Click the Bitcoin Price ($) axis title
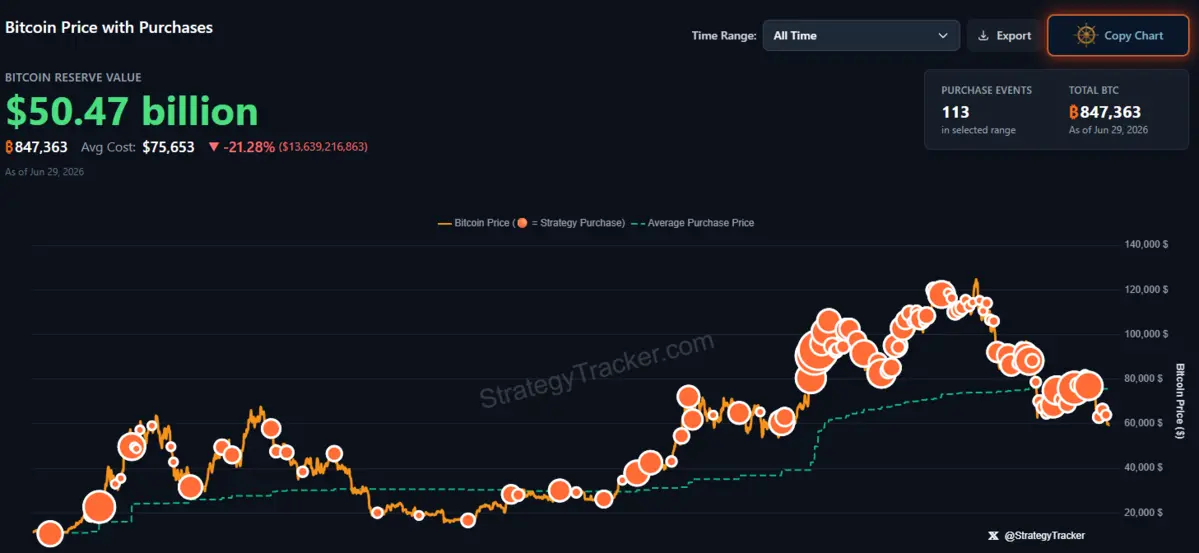Screen dimensions: 1199x553 pyautogui.click(x=1178, y=401)
